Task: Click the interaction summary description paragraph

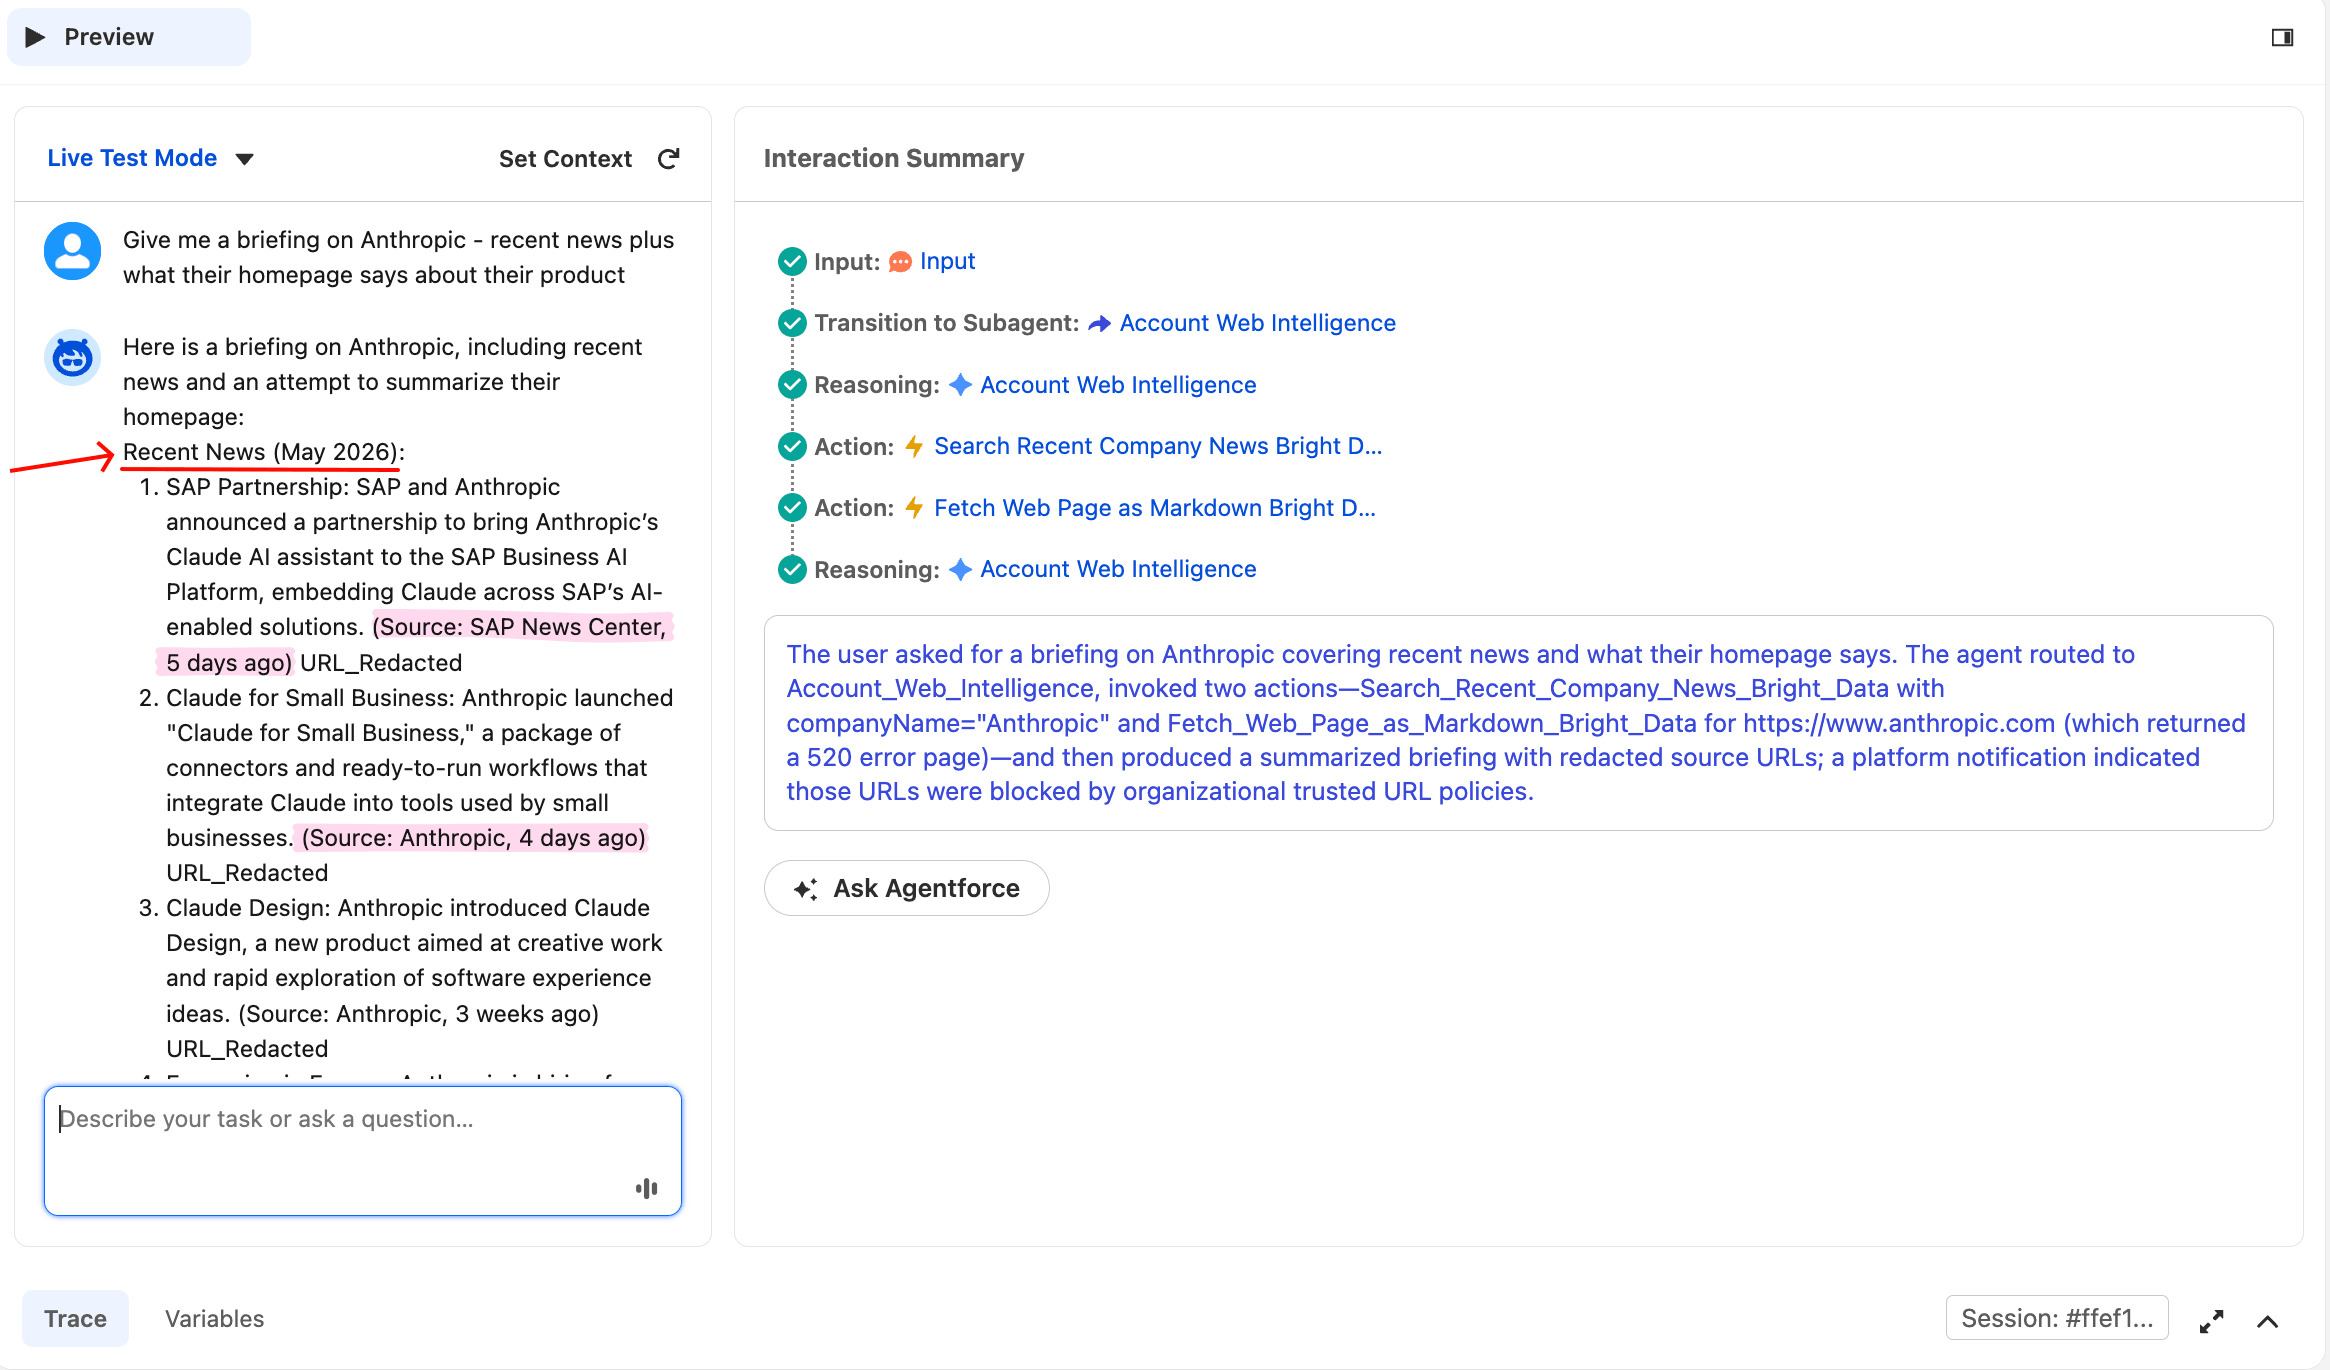Action: click(x=1516, y=722)
